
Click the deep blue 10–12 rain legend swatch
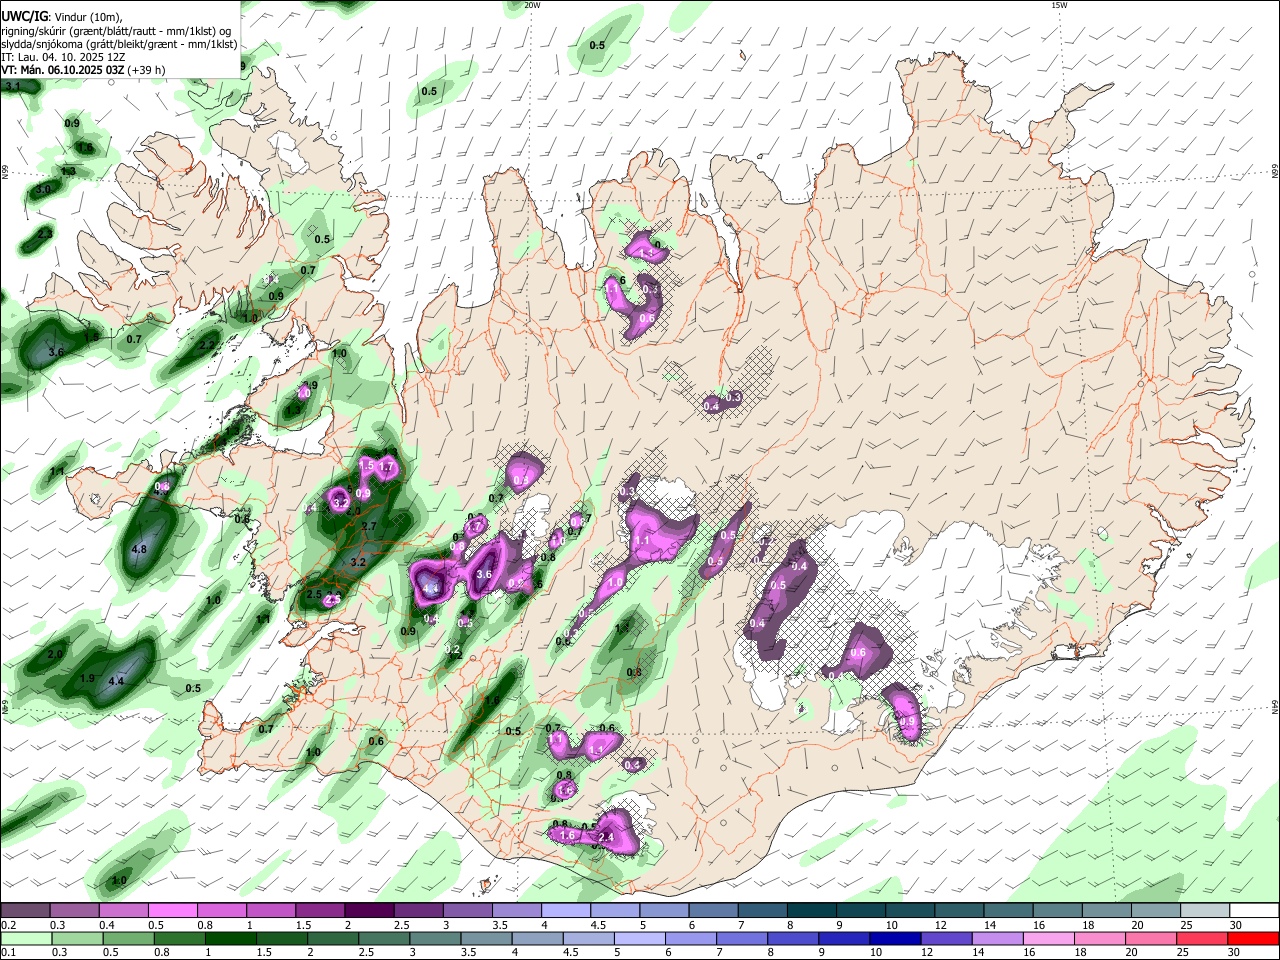[x=894, y=938]
